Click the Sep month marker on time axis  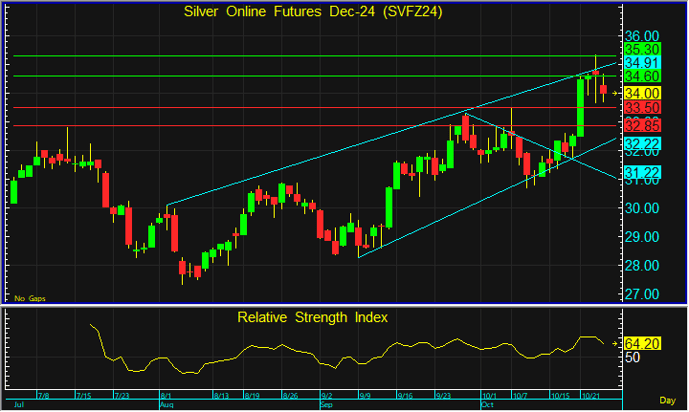click(327, 406)
